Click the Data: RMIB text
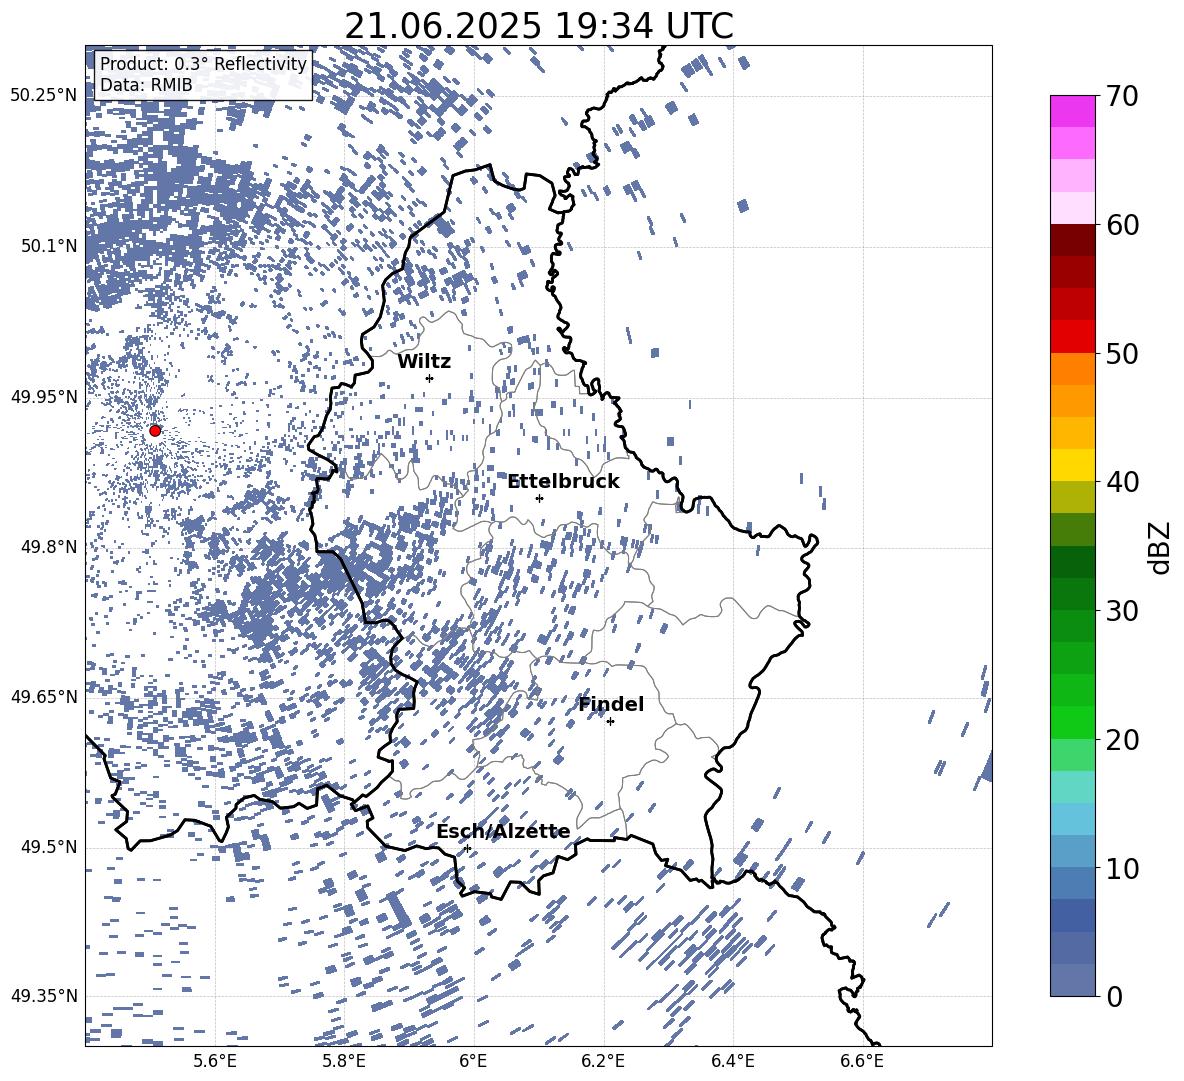The height and width of the screenshot is (1081, 1184). (146, 85)
